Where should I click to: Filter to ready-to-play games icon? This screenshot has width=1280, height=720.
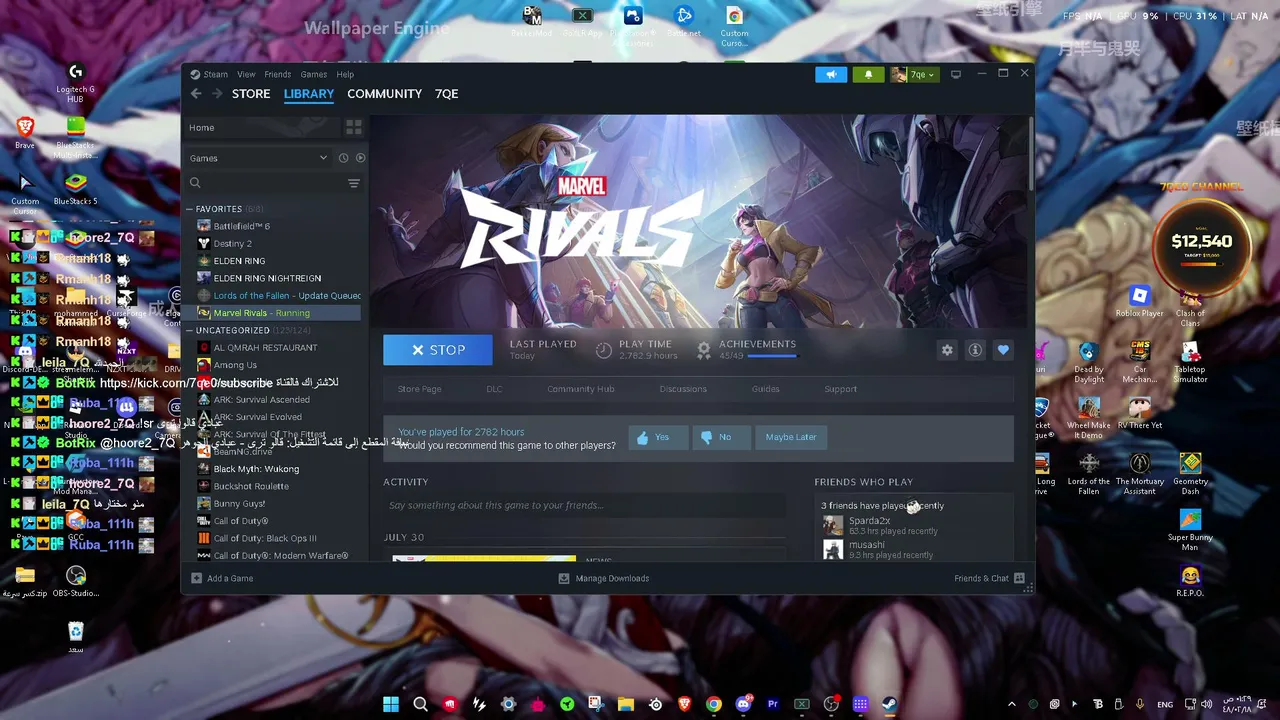coord(360,158)
